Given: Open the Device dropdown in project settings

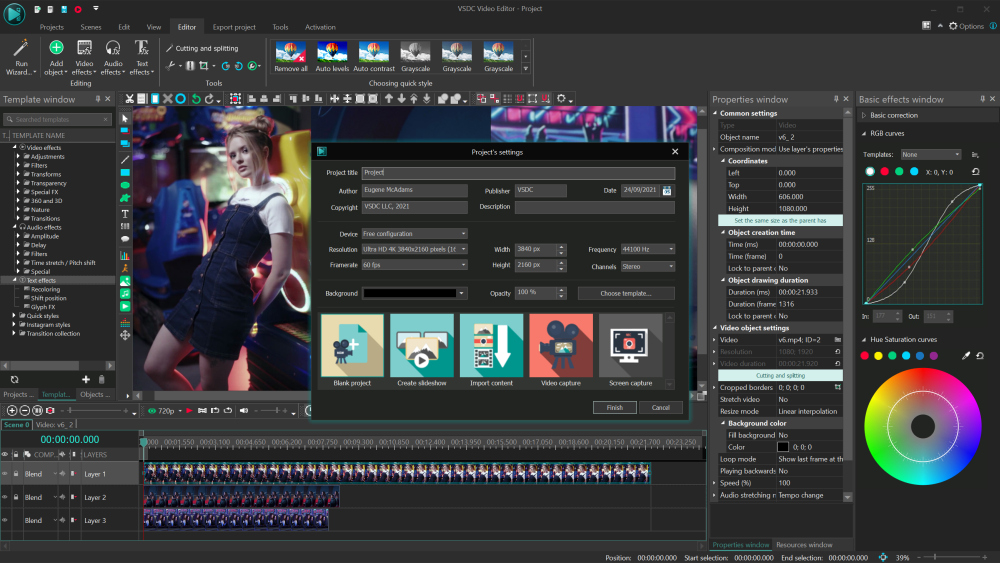Looking at the screenshot, I should 415,233.
